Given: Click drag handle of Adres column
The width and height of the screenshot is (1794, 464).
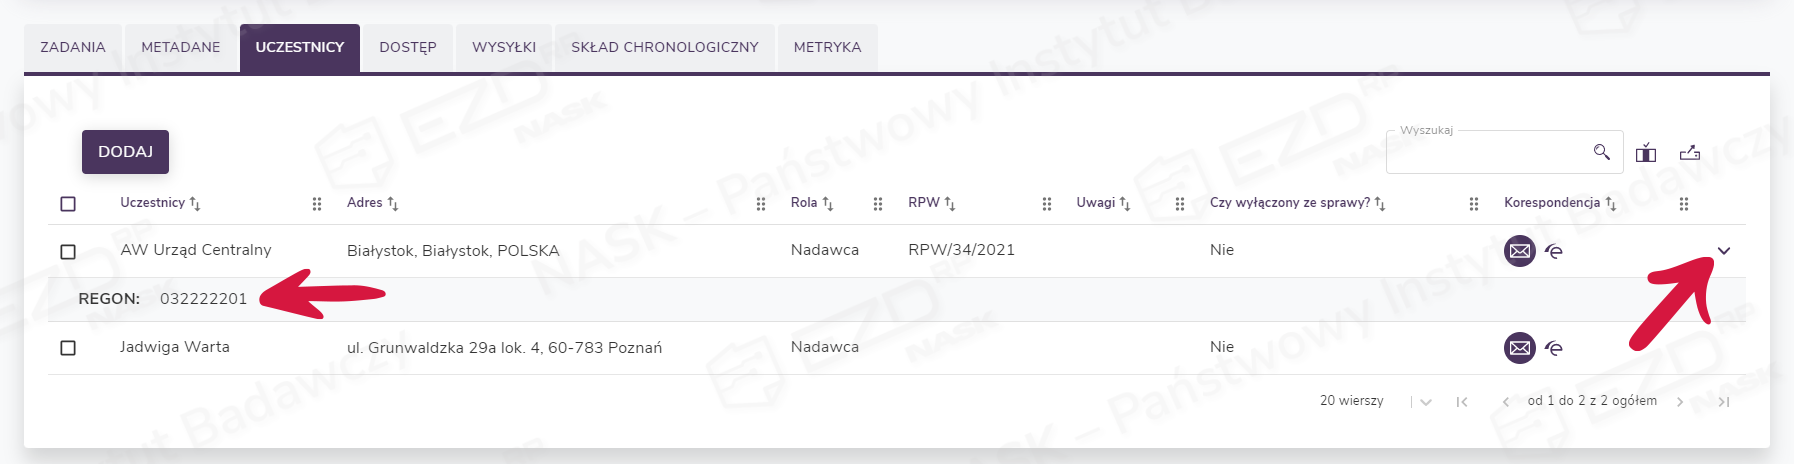Looking at the screenshot, I should [761, 204].
